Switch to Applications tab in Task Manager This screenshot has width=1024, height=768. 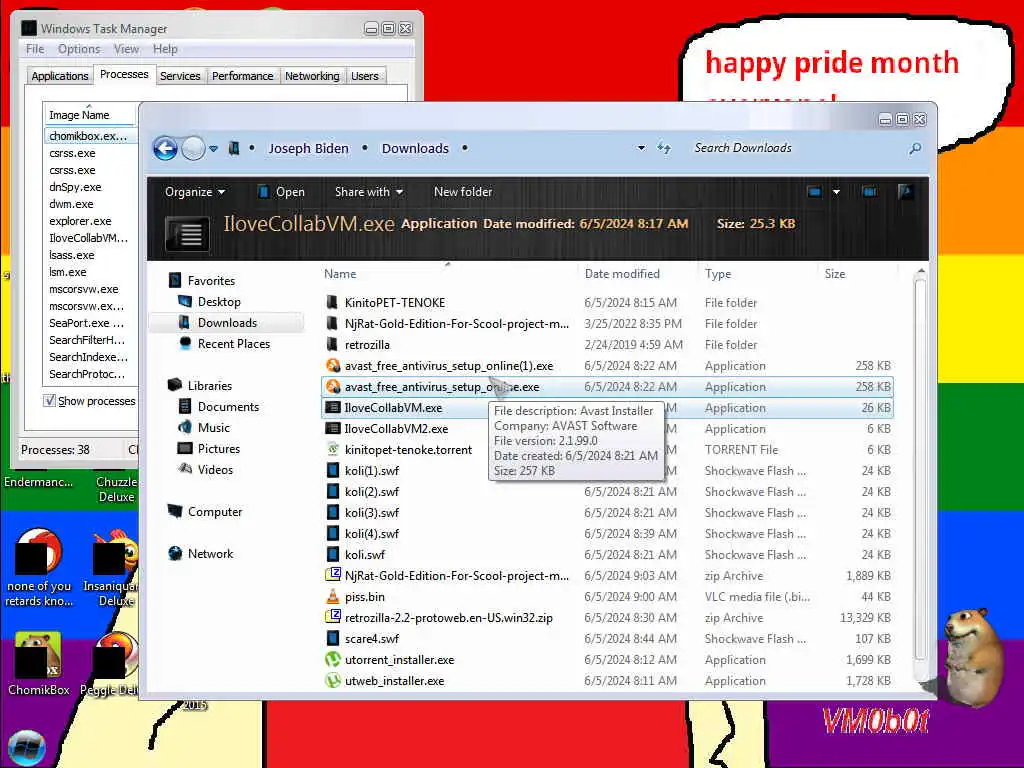[x=59, y=76]
